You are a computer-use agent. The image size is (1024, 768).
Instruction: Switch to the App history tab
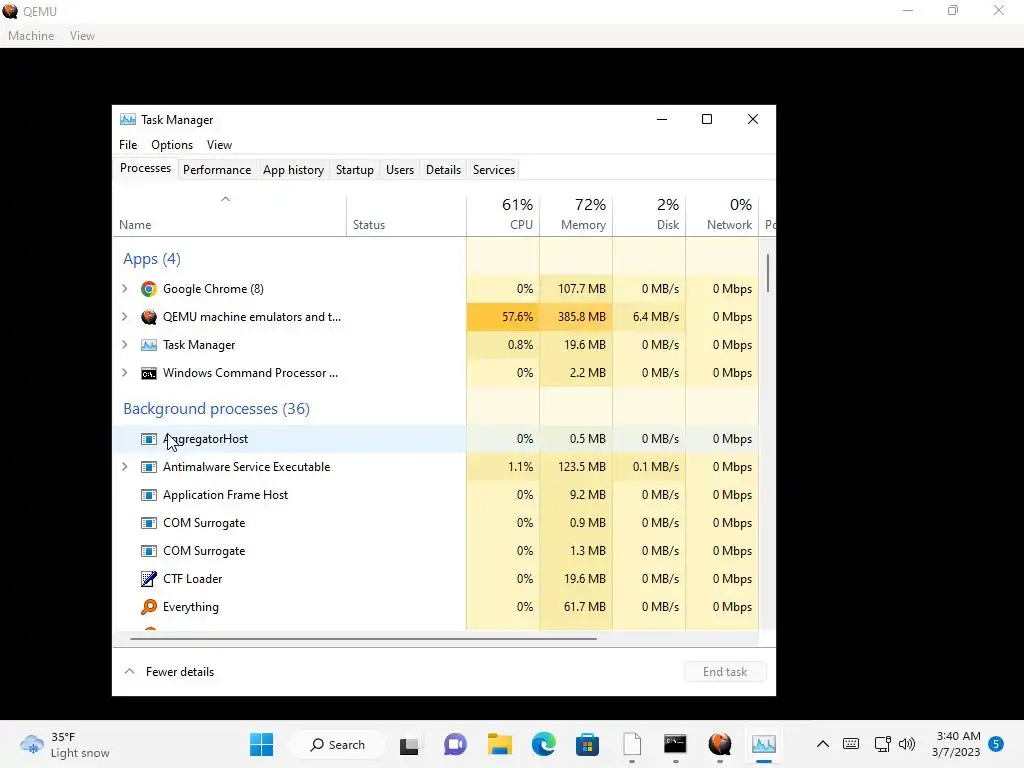293,170
